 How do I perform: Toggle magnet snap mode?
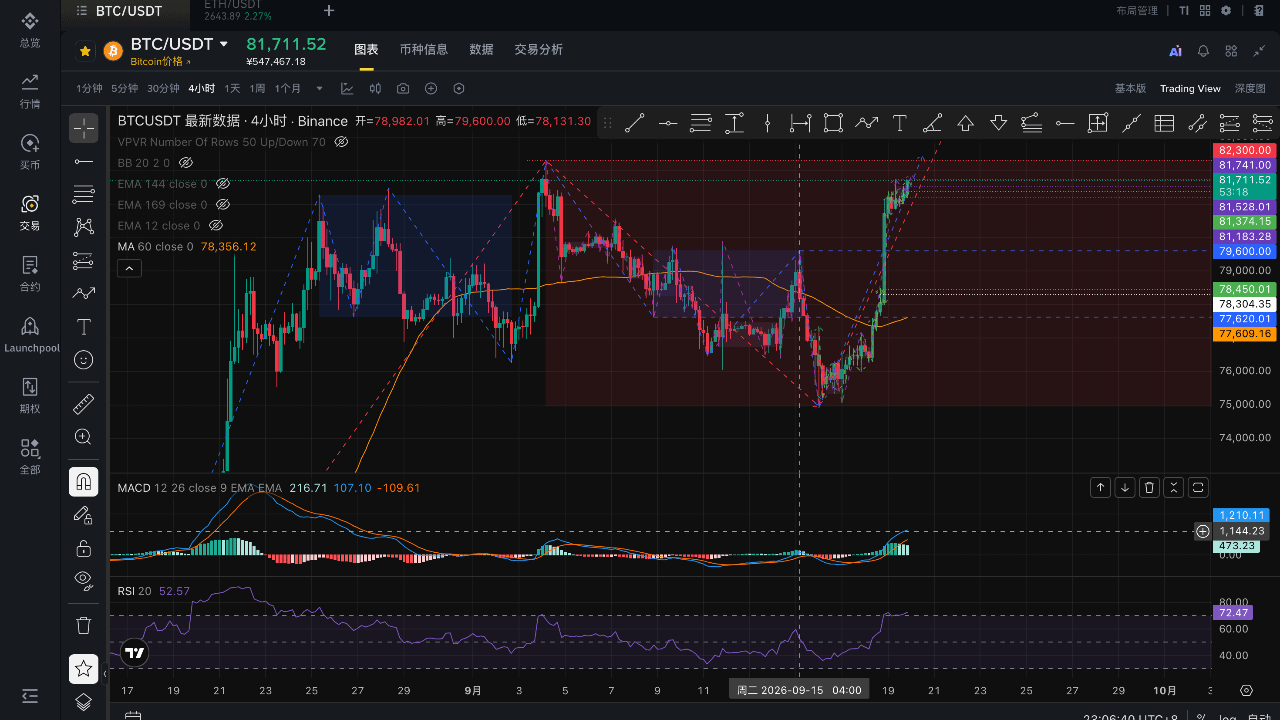[84, 482]
